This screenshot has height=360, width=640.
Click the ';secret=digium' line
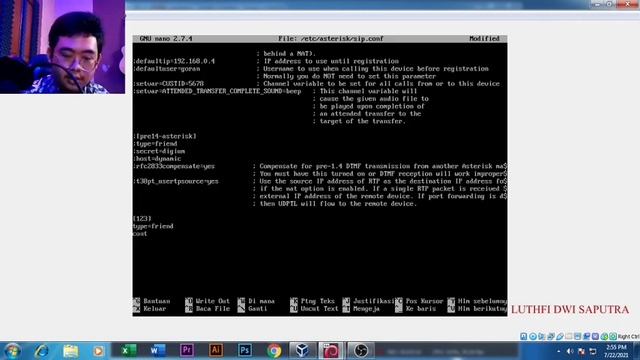159,151
